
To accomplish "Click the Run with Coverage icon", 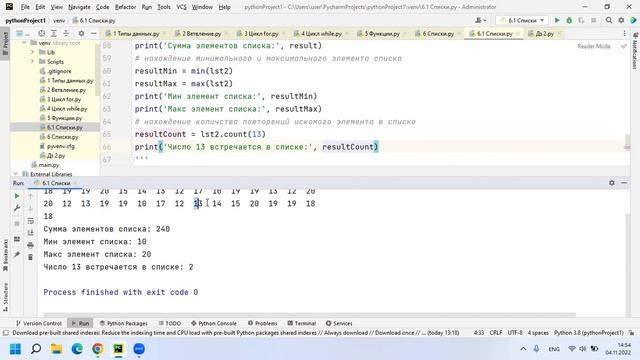I will [x=581, y=20].
